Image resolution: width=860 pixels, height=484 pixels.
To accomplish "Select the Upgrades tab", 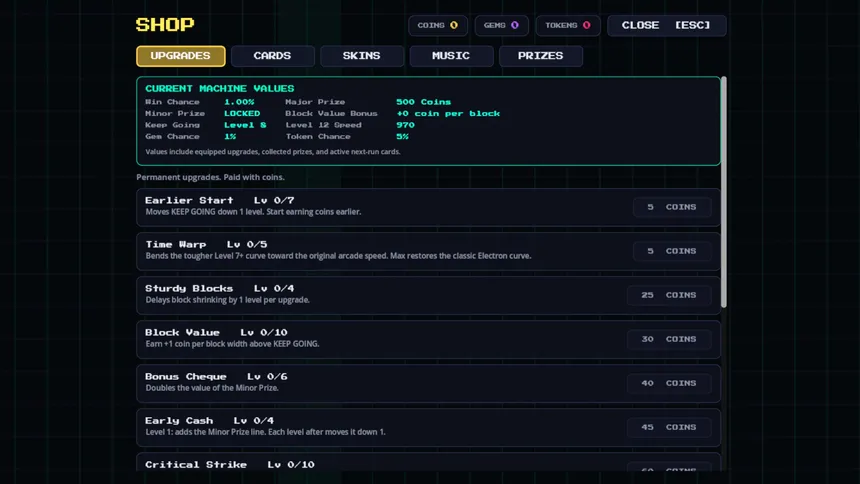I will [180, 56].
